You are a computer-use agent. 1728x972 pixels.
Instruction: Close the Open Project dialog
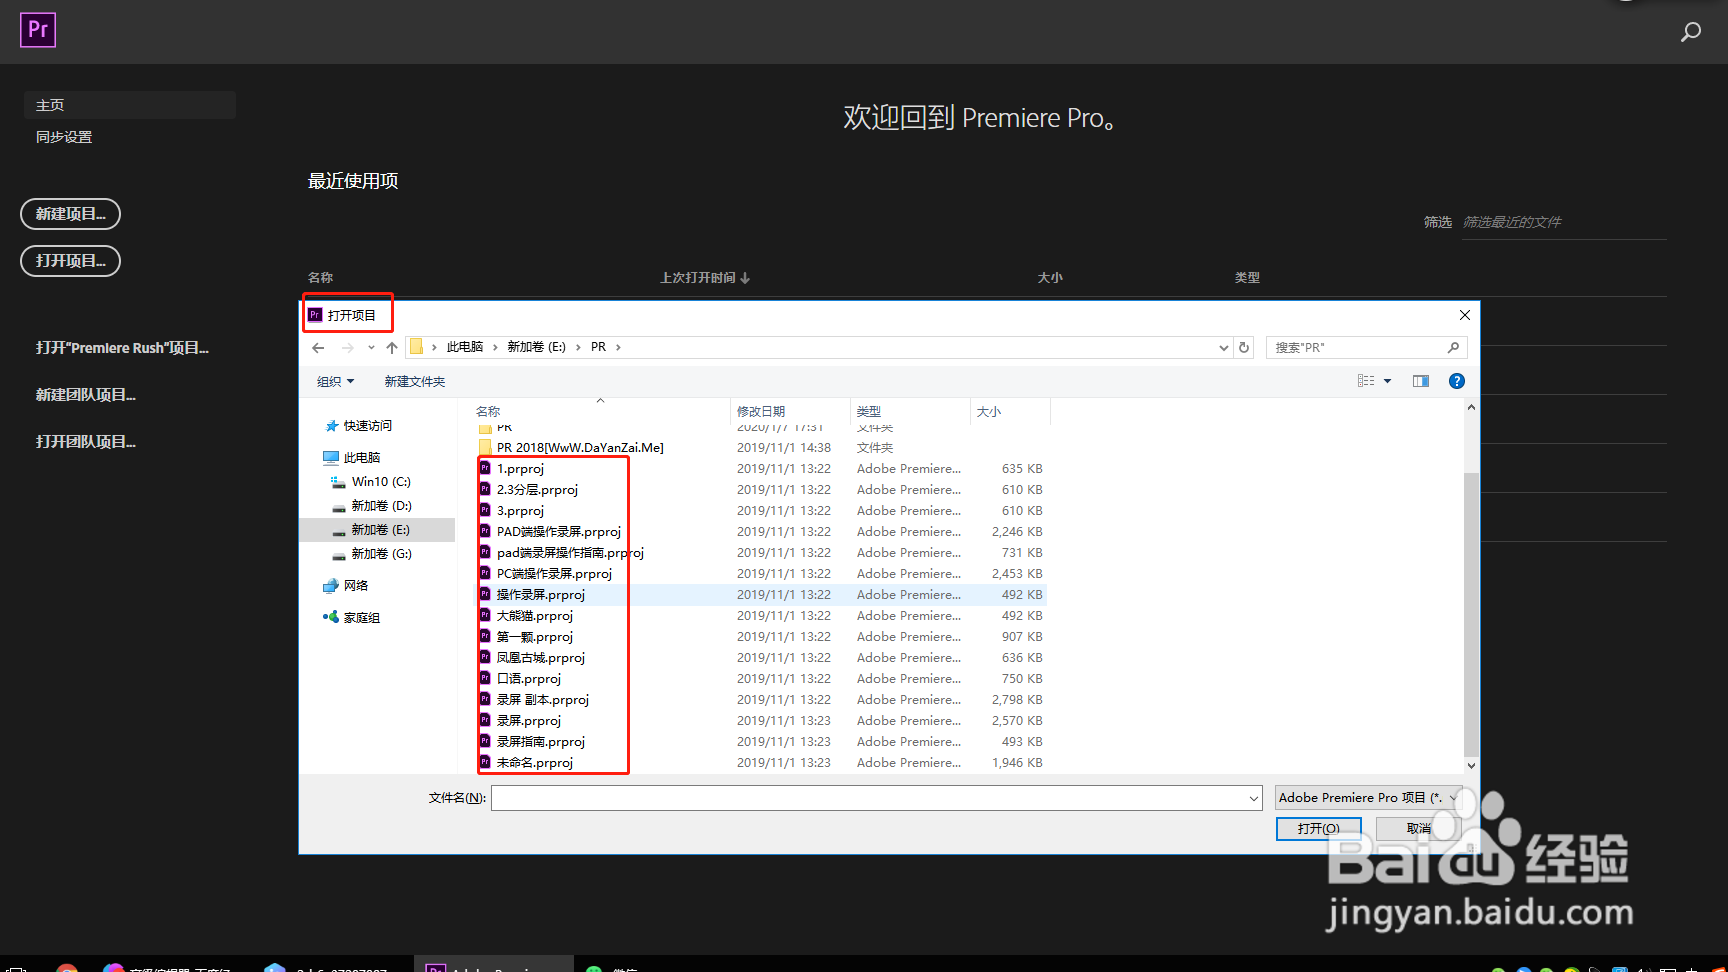(1465, 315)
